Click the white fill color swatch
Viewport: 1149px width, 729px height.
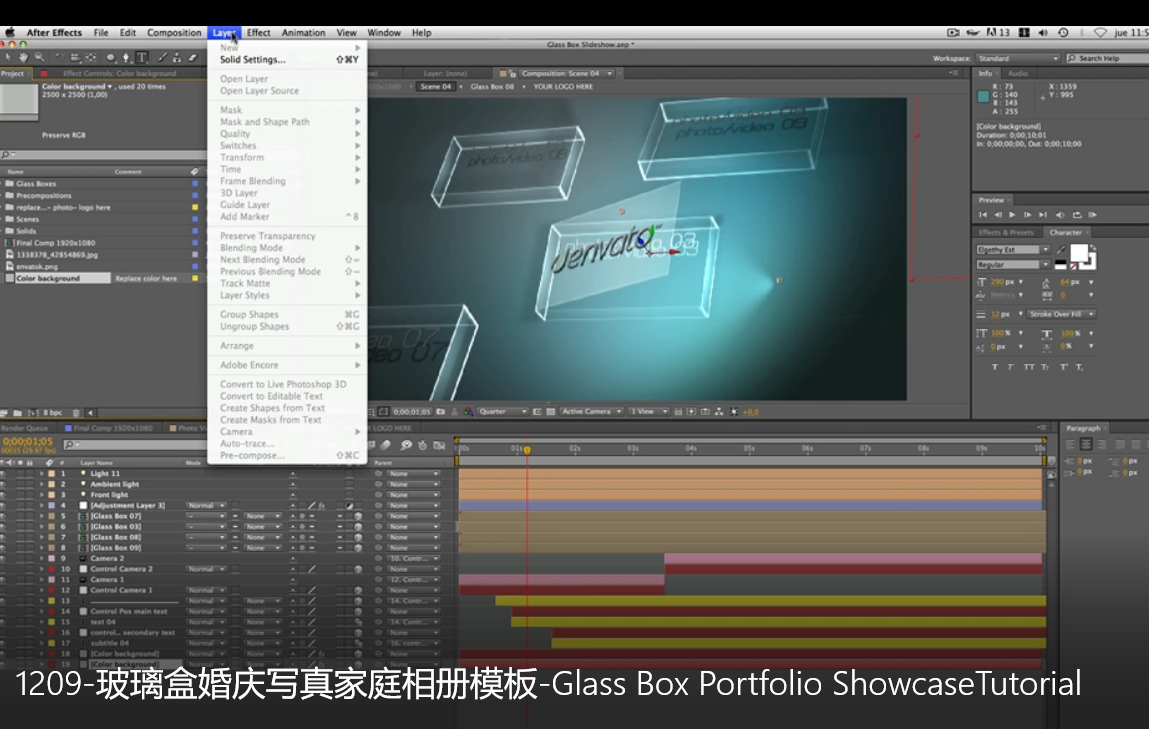pyautogui.click(x=1079, y=253)
